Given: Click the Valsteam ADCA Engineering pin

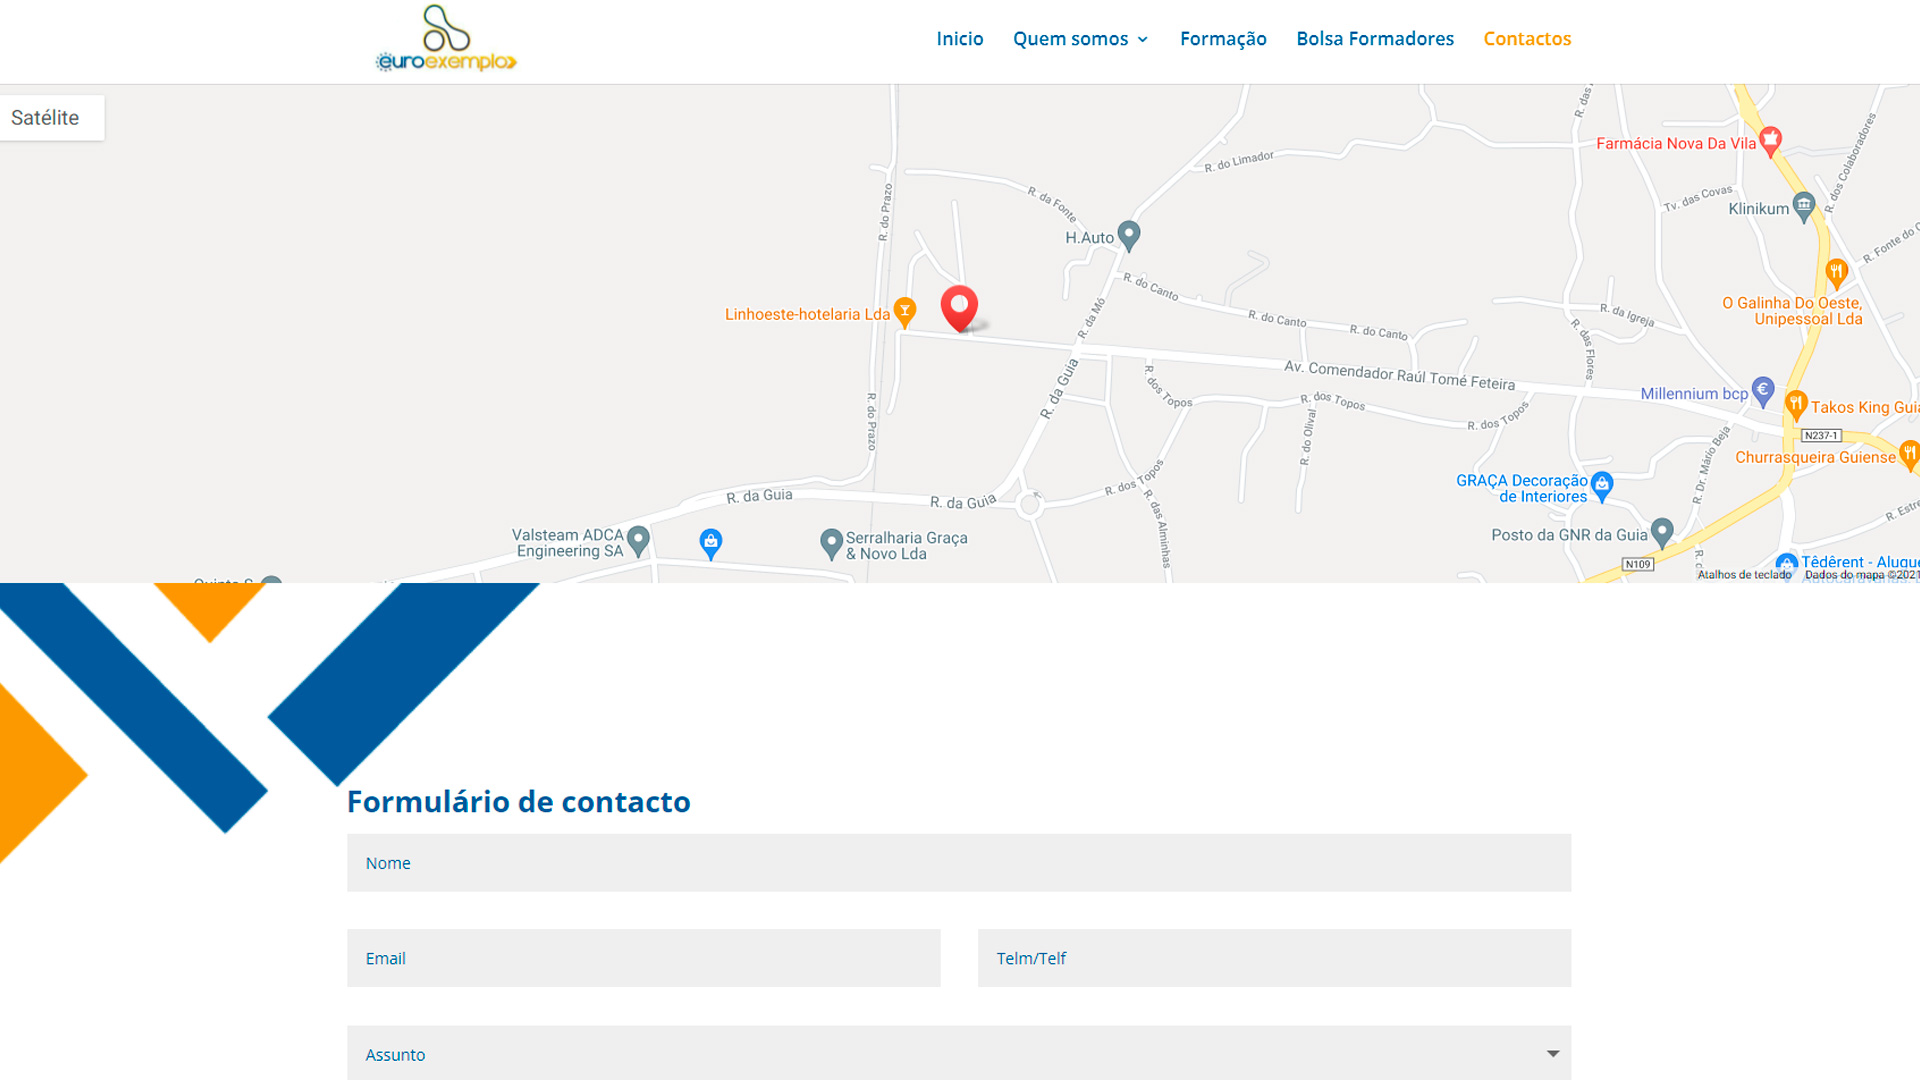Looking at the screenshot, I should [638, 540].
